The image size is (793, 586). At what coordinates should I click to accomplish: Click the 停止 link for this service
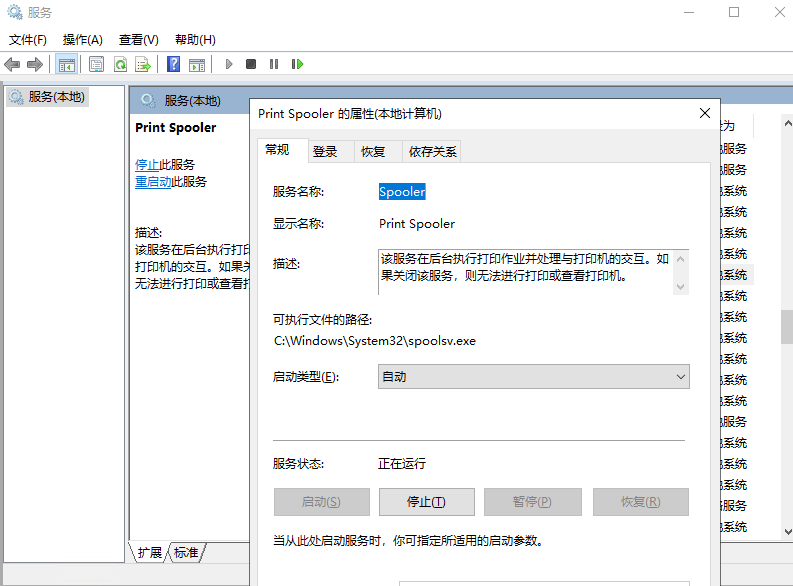tap(147, 165)
